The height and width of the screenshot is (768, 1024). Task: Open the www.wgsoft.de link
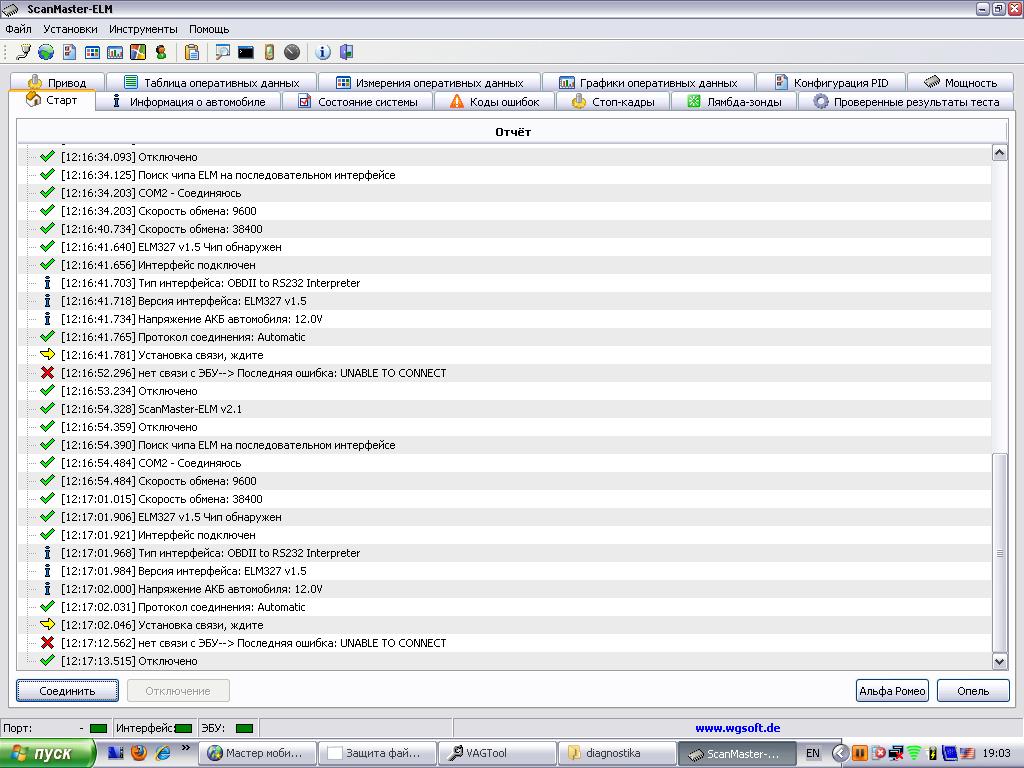(737, 728)
